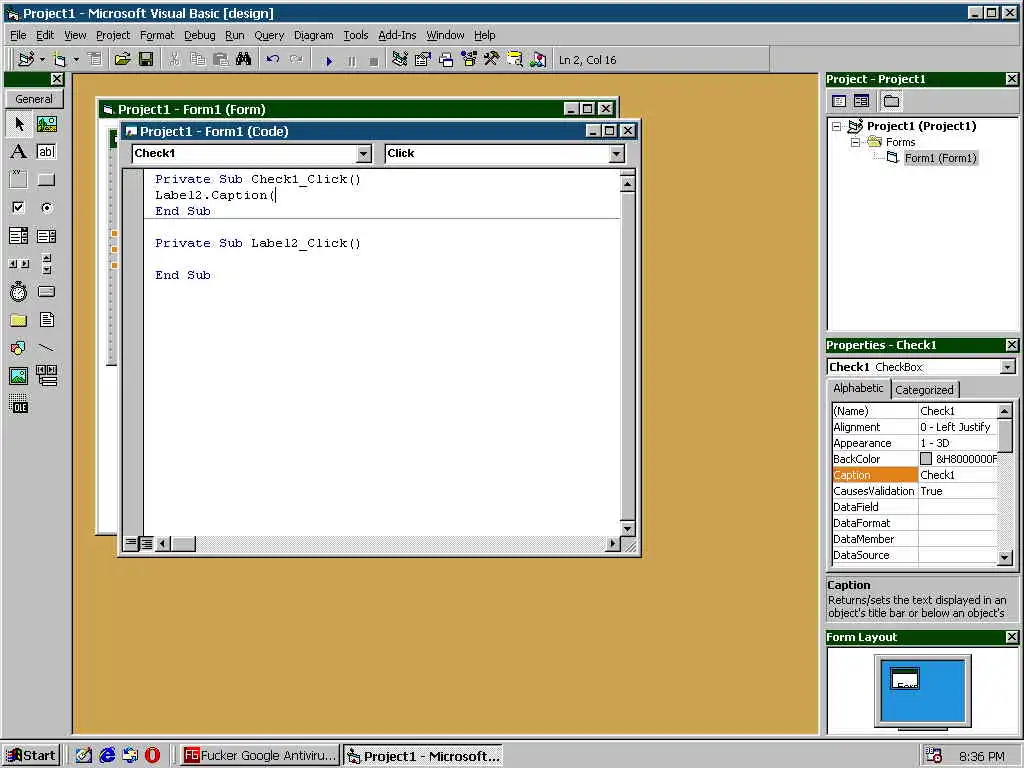The height and width of the screenshot is (768, 1024).
Task: Switch to the Categorized tab
Action: [x=924, y=390]
